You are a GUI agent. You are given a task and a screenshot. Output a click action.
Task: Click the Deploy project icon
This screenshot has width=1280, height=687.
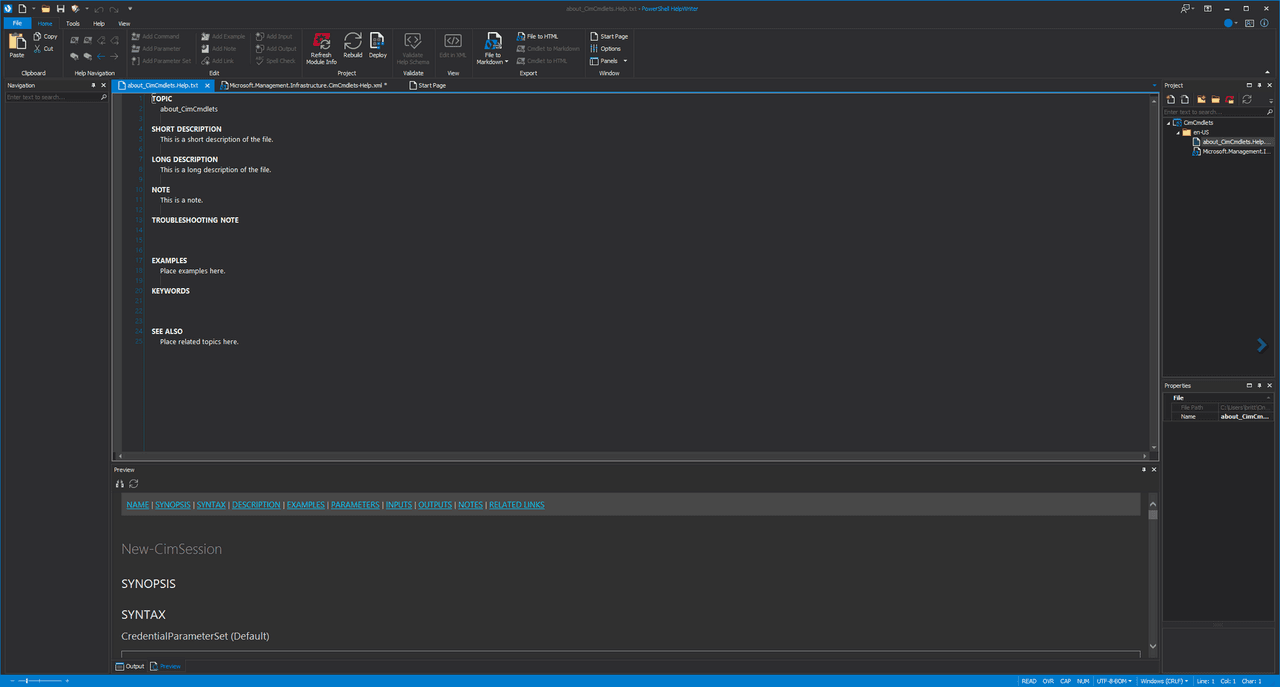coord(377,41)
